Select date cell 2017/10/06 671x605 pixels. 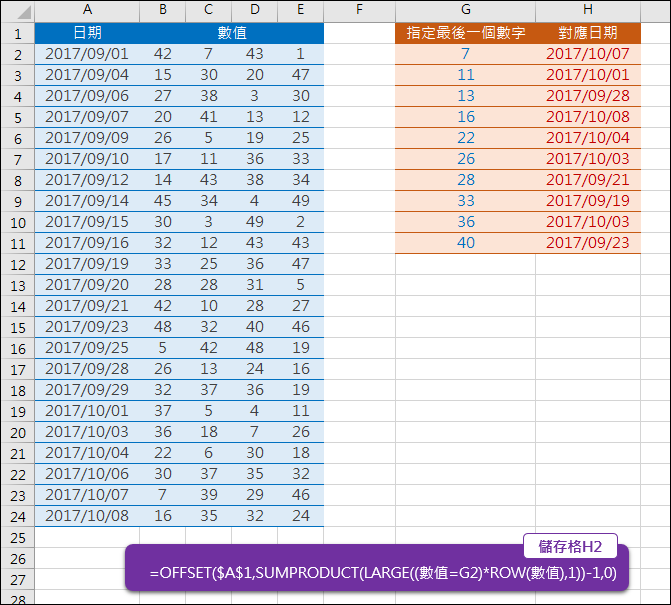tap(87, 474)
